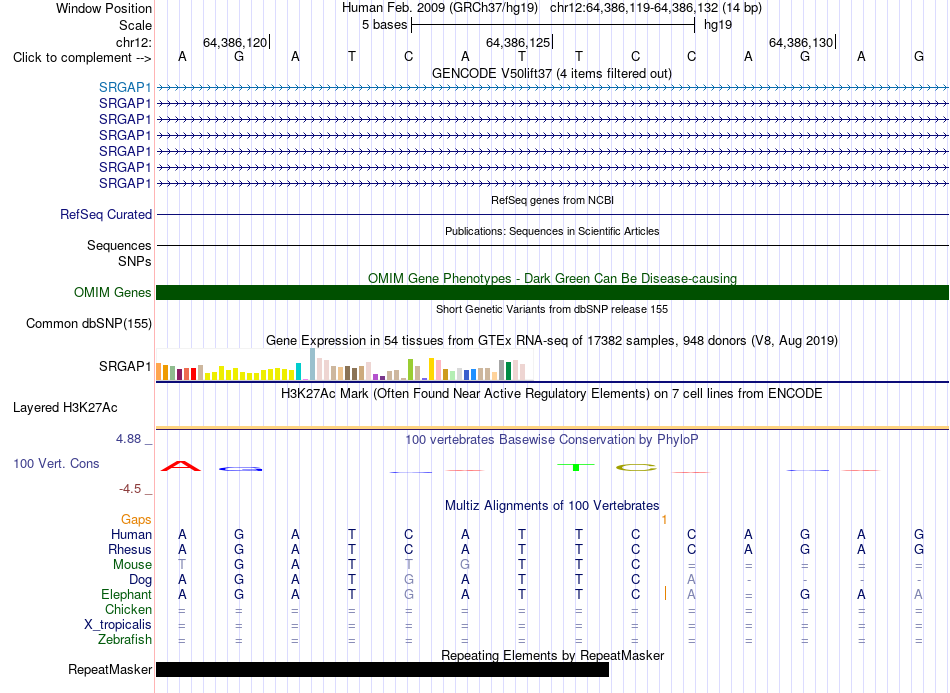
Task: Open the SNPs track label
Action: click(x=135, y=261)
